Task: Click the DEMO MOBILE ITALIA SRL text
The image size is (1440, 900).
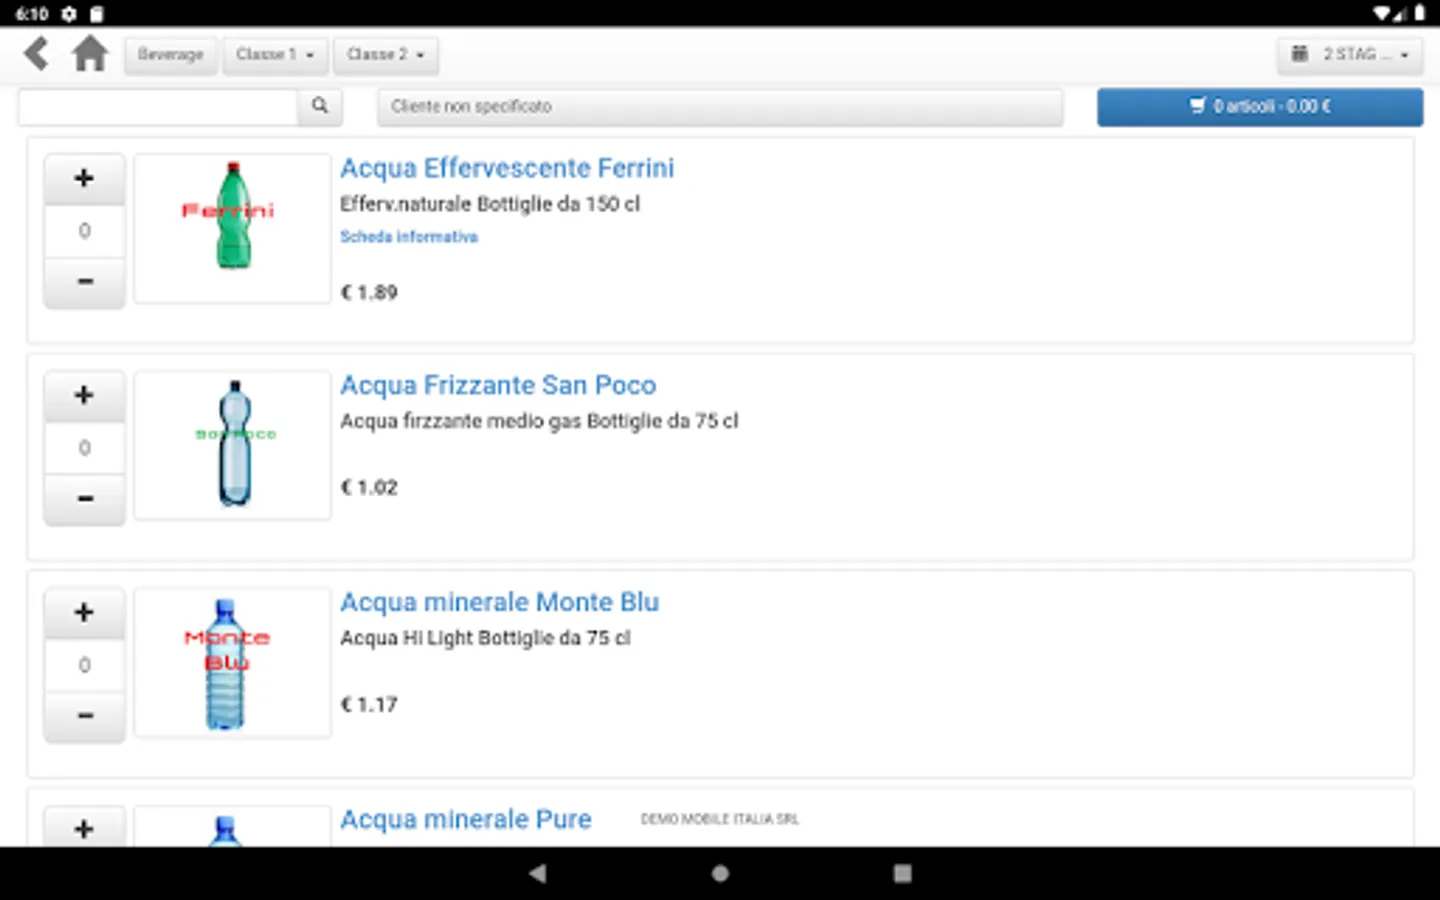Action: (x=720, y=819)
